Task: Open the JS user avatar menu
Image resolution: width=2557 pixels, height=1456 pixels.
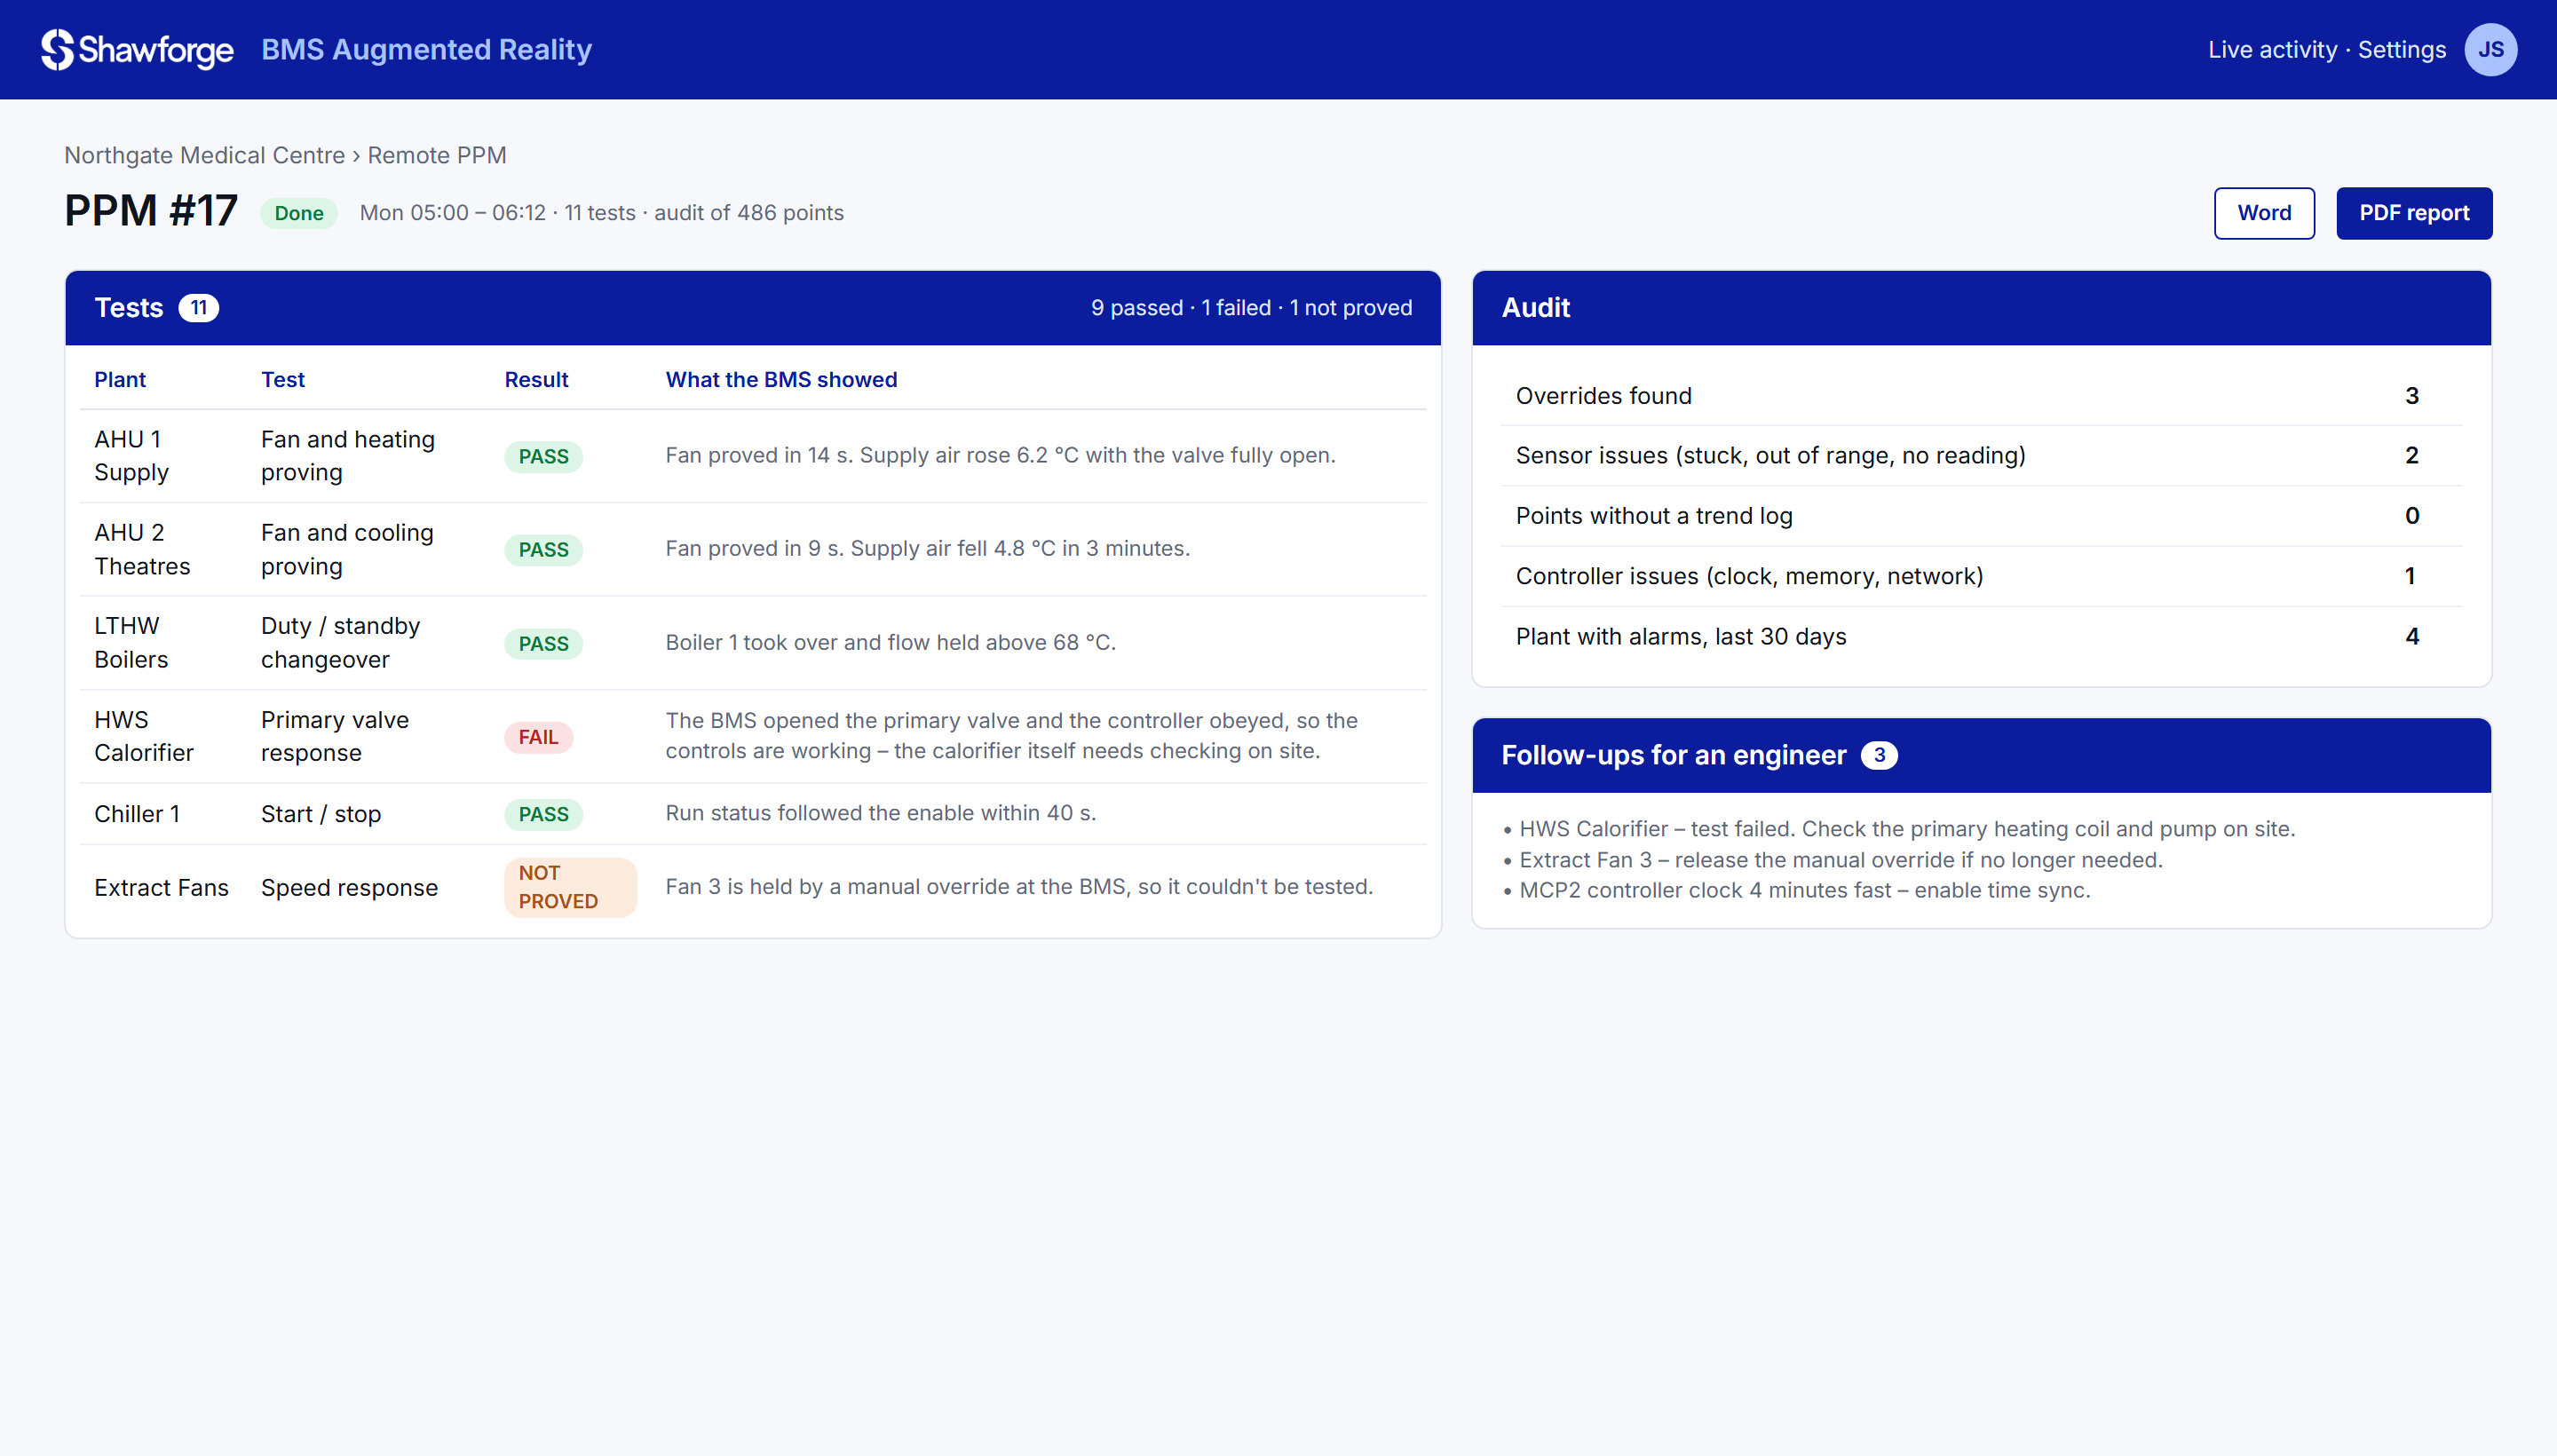Action: click(2490, 50)
